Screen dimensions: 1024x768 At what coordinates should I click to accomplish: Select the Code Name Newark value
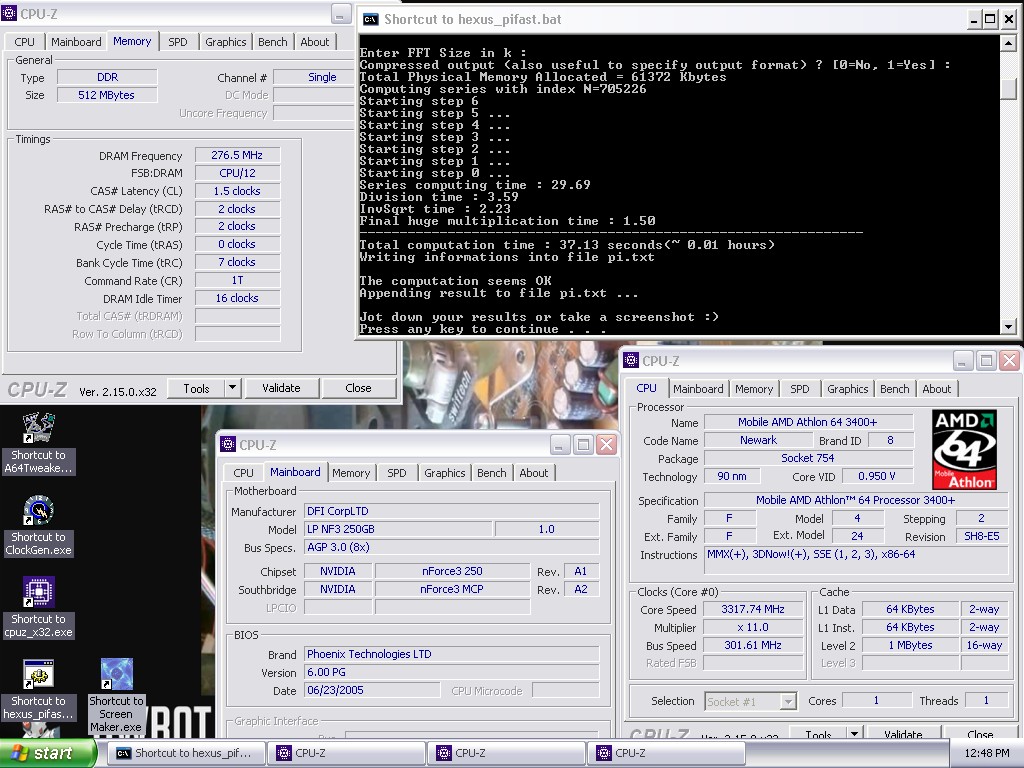[758, 441]
